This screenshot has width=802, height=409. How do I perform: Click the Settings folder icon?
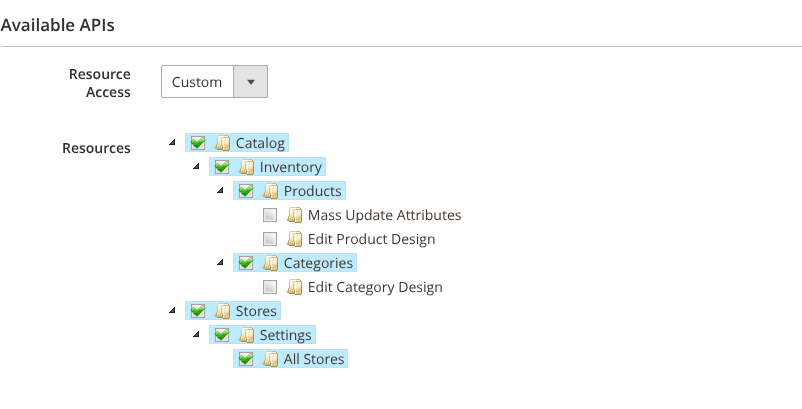tap(247, 335)
